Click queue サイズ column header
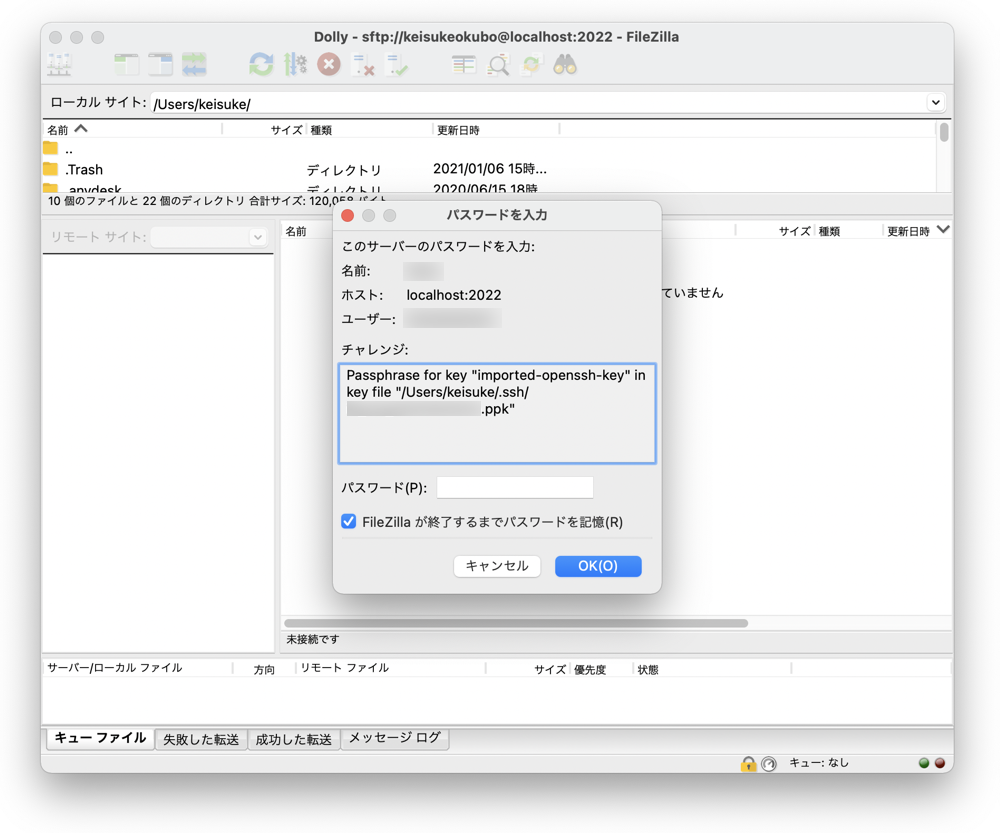Image resolution: width=1000 pixels, height=833 pixels. pos(528,669)
